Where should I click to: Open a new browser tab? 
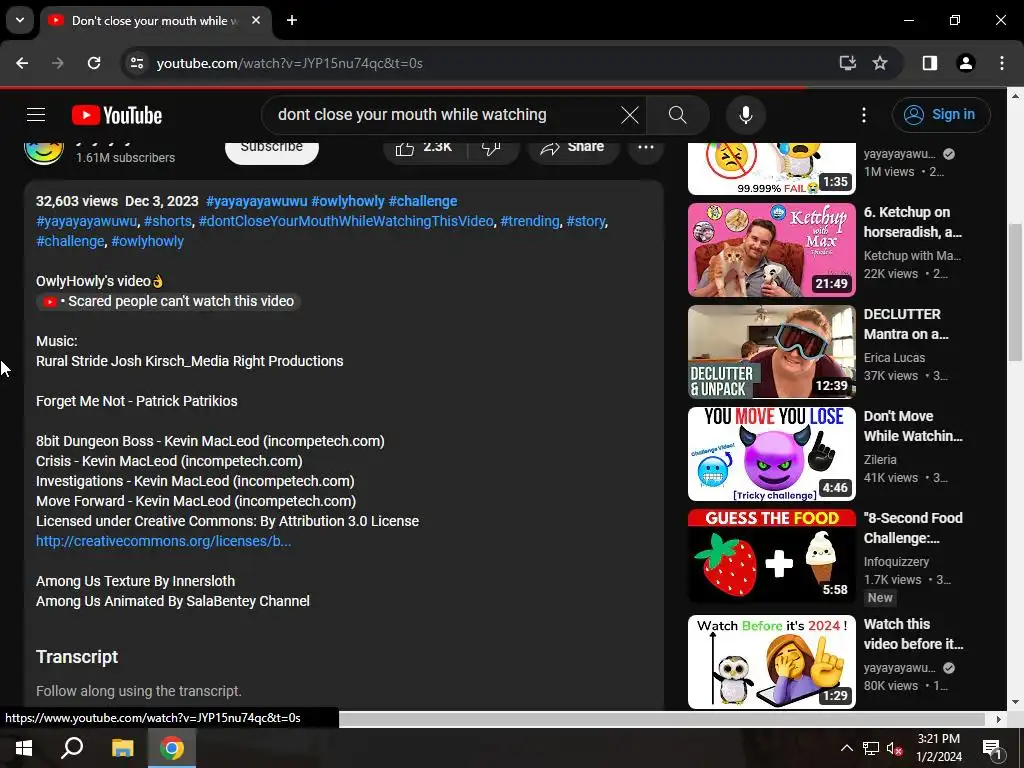[x=292, y=20]
